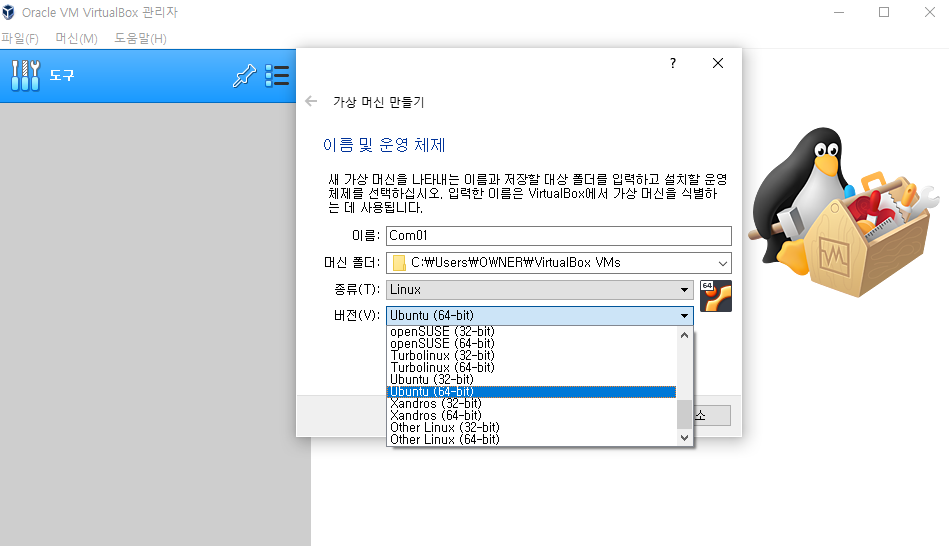Select highlighted Ubuntu (64-bit) list entry
949x546 pixels.
(x=531, y=392)
